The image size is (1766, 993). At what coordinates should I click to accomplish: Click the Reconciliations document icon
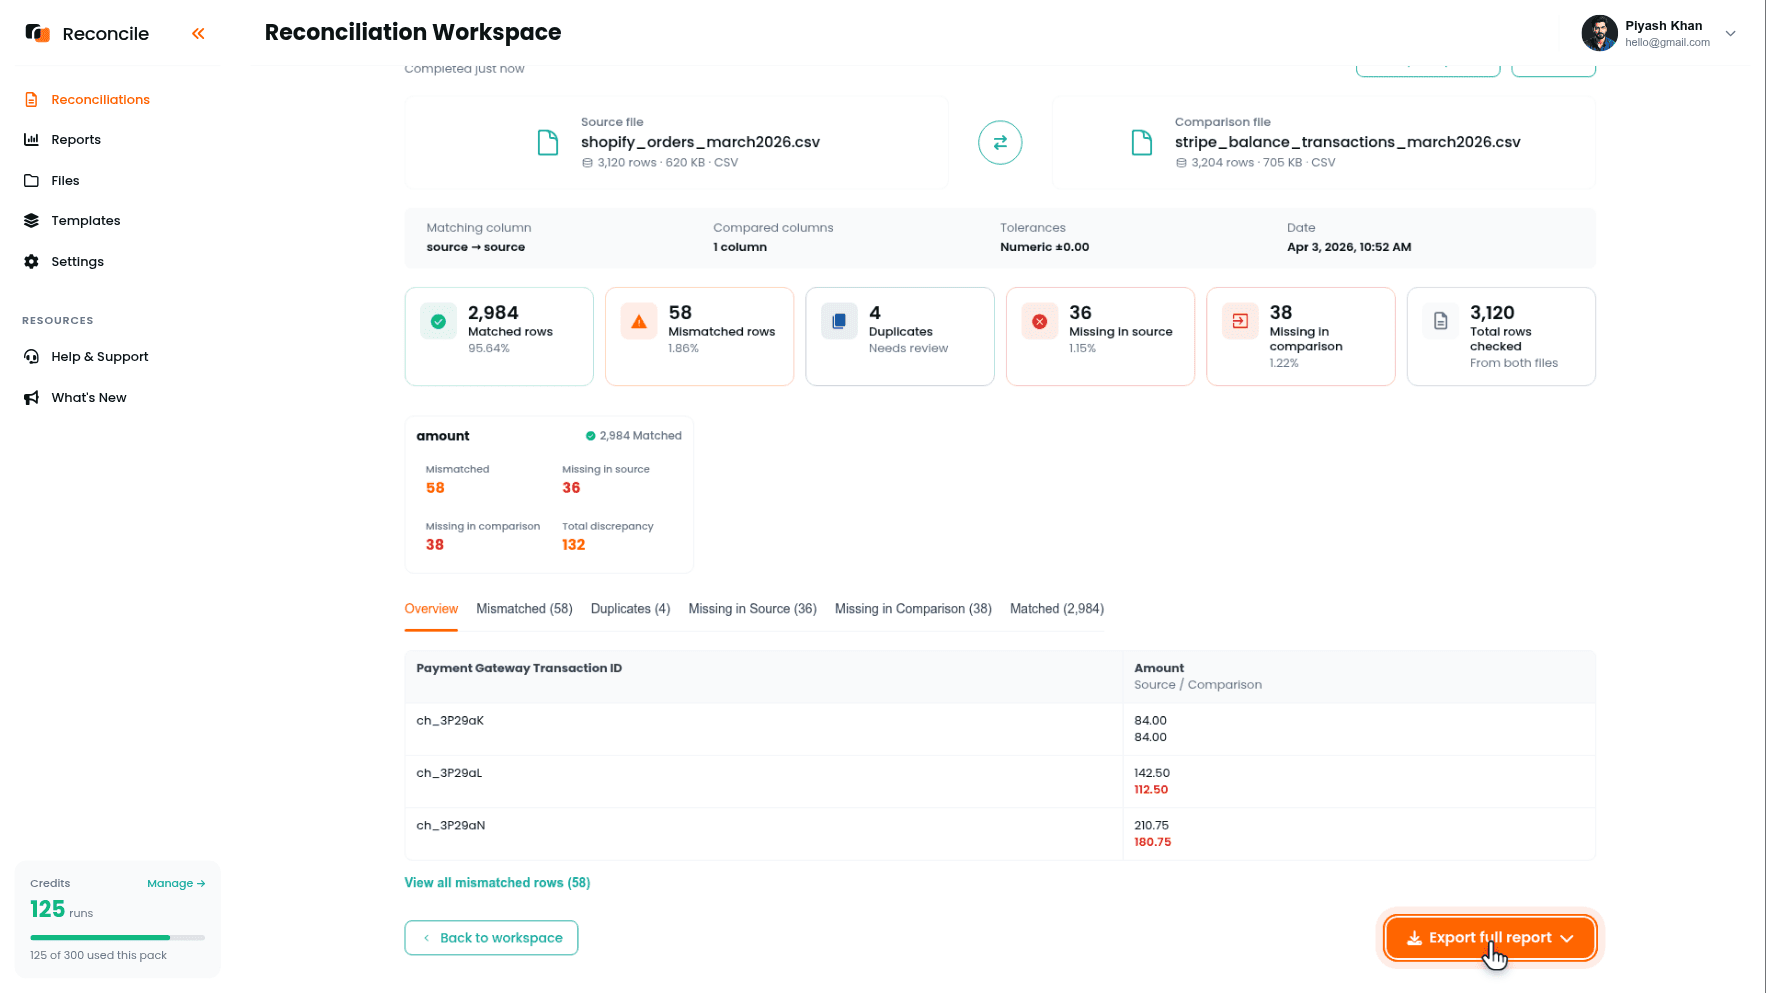point(31,99)
